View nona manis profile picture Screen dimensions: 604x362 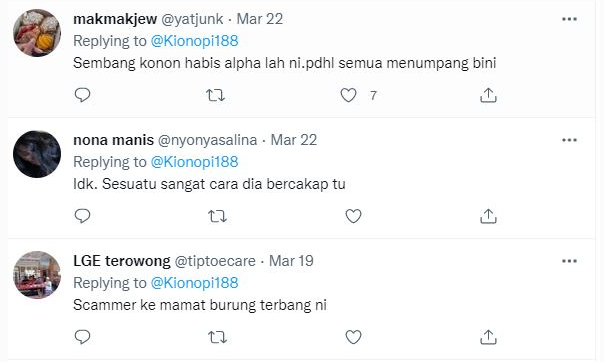pyautogui.click(x=37, y=154)
